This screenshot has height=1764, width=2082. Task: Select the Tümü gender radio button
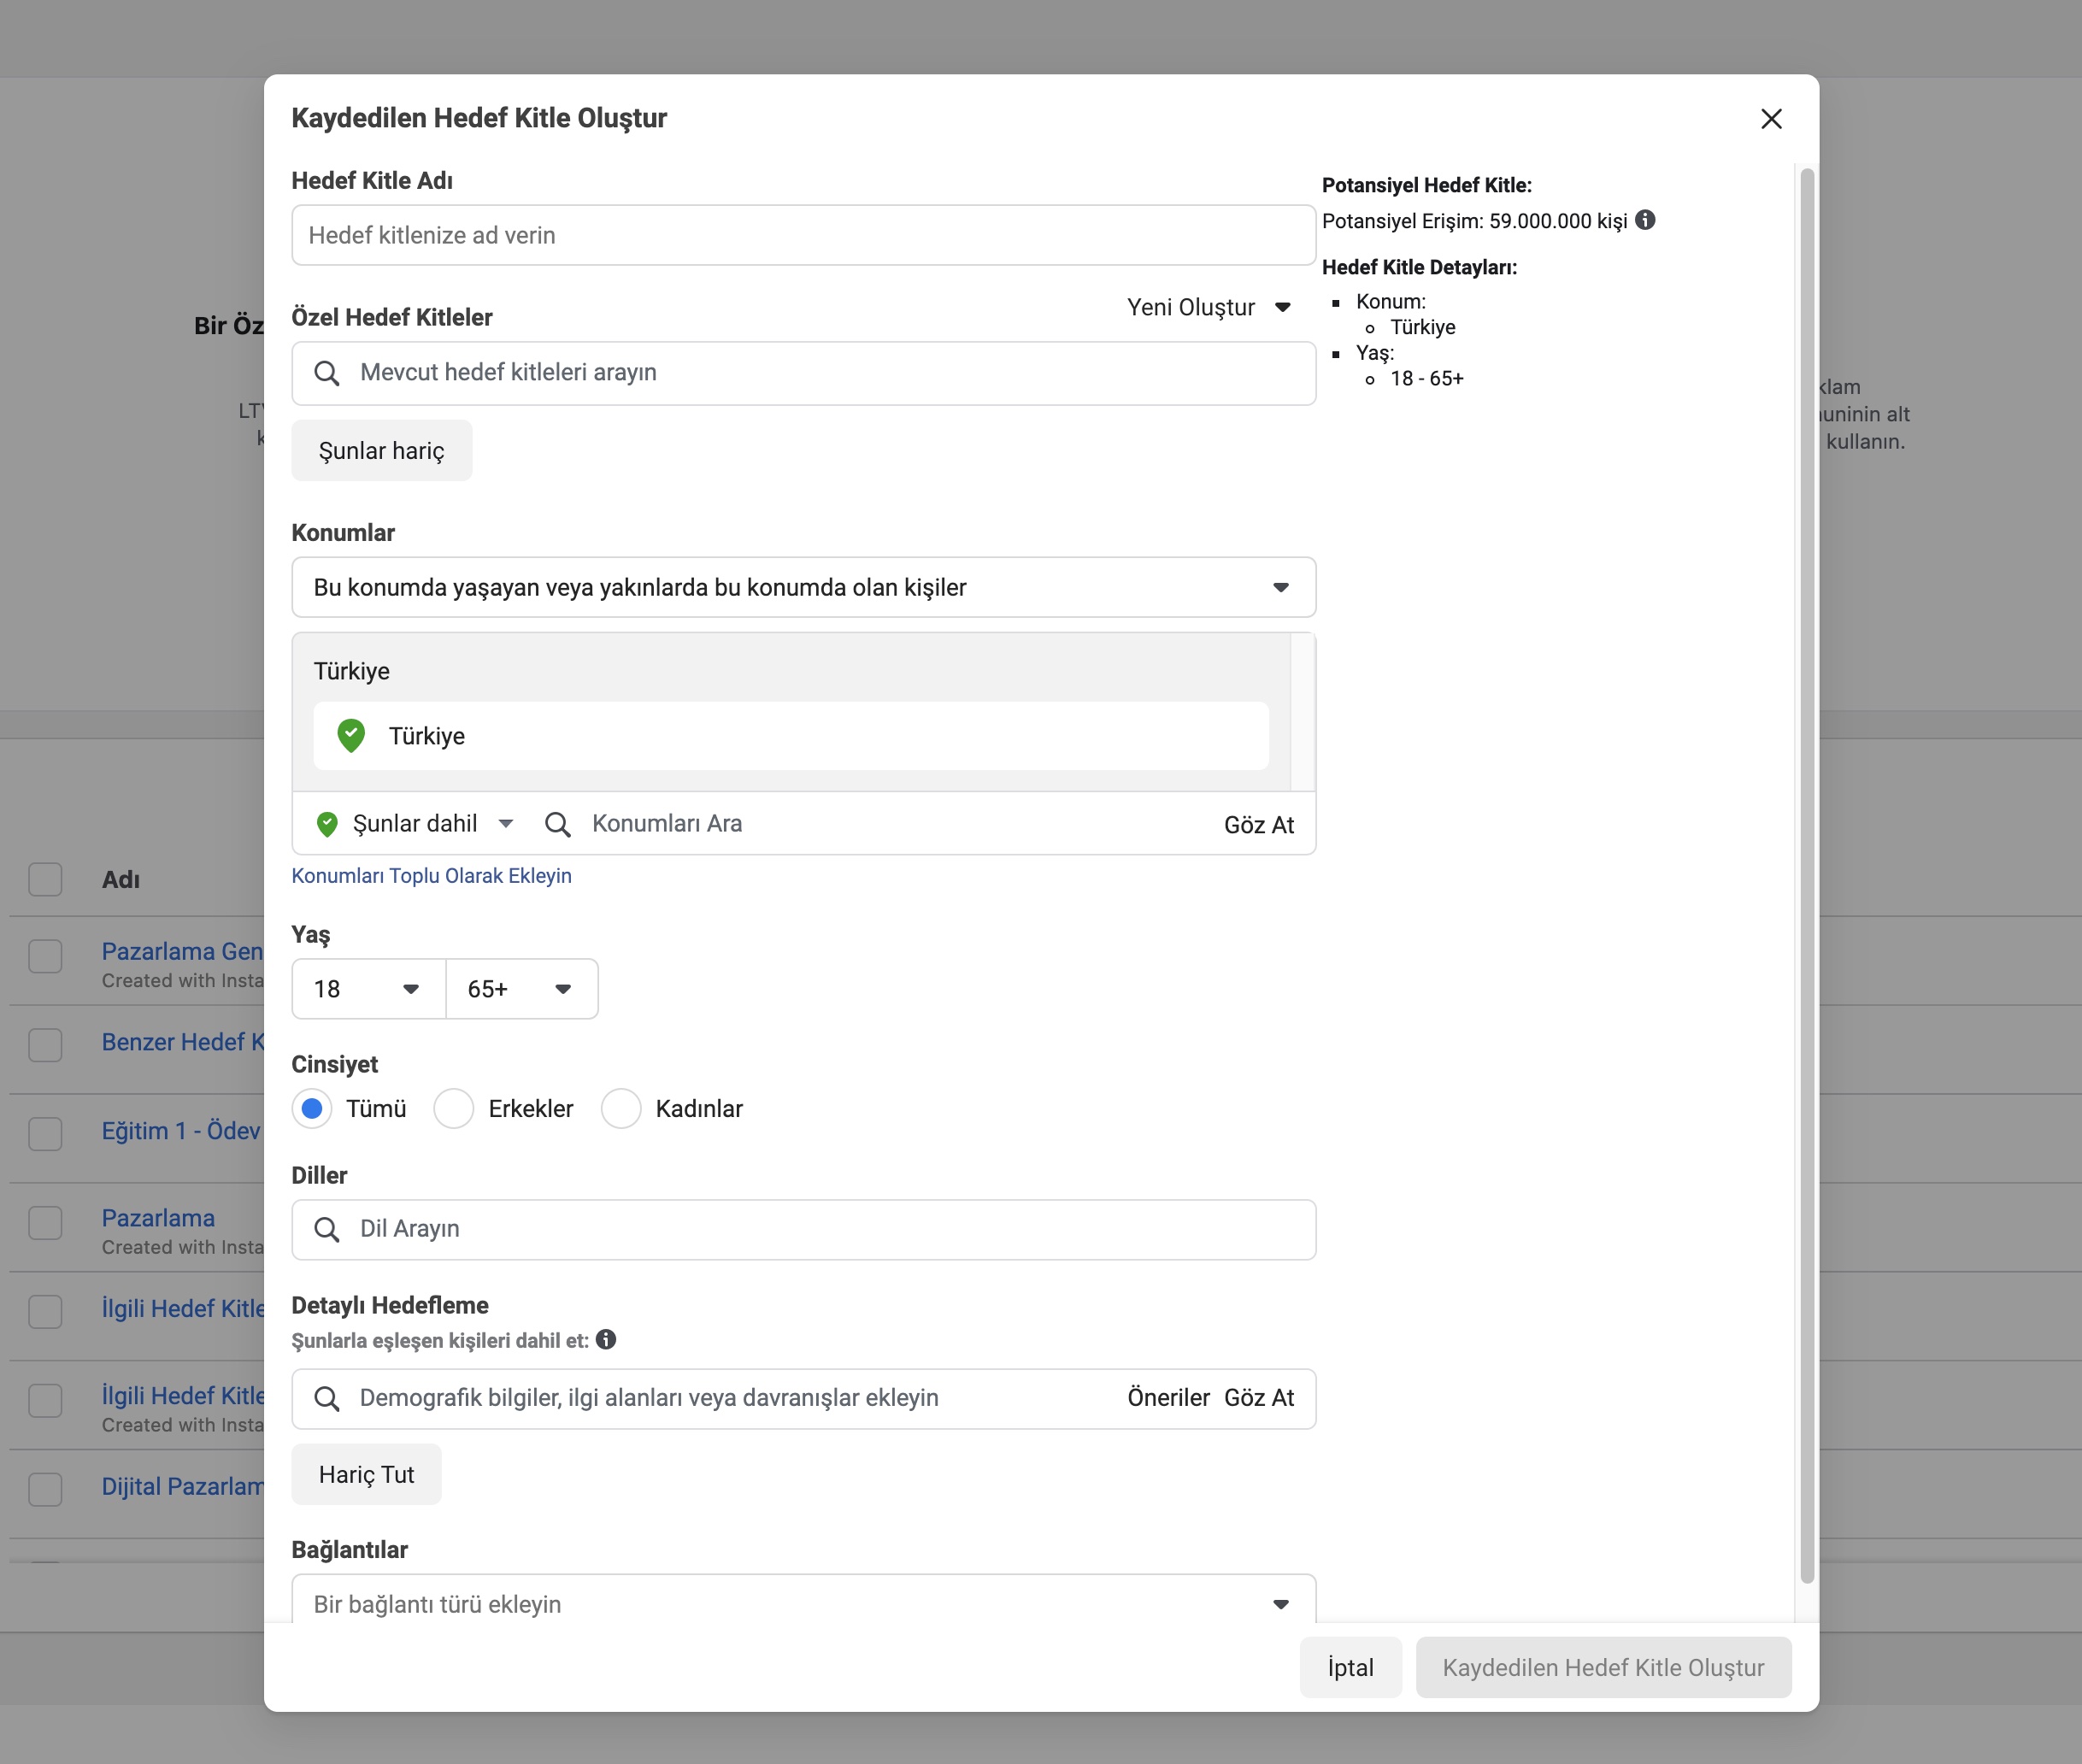coord(312,1108)
